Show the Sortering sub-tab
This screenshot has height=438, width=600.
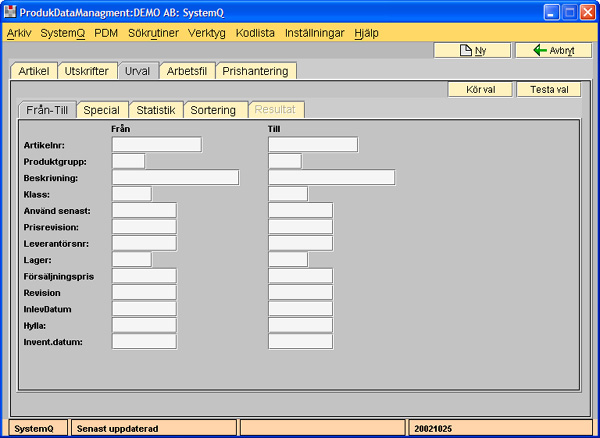(x=215, y=110)
